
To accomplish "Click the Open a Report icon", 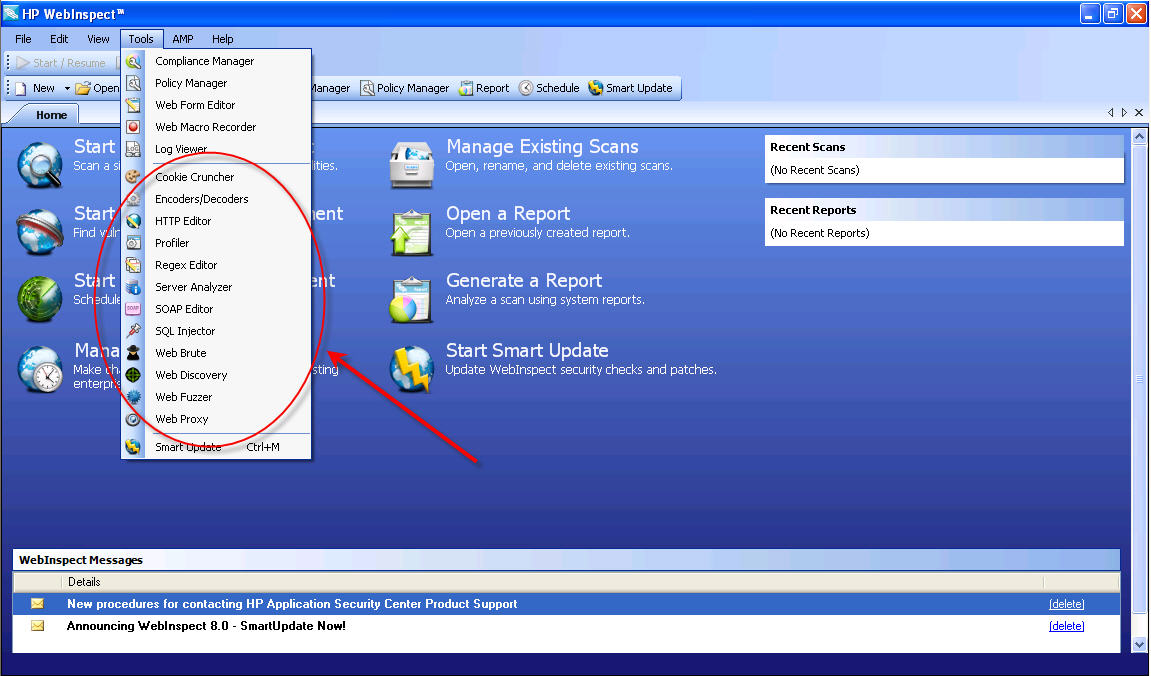I will pyautogui.click(x=412, y=231).
